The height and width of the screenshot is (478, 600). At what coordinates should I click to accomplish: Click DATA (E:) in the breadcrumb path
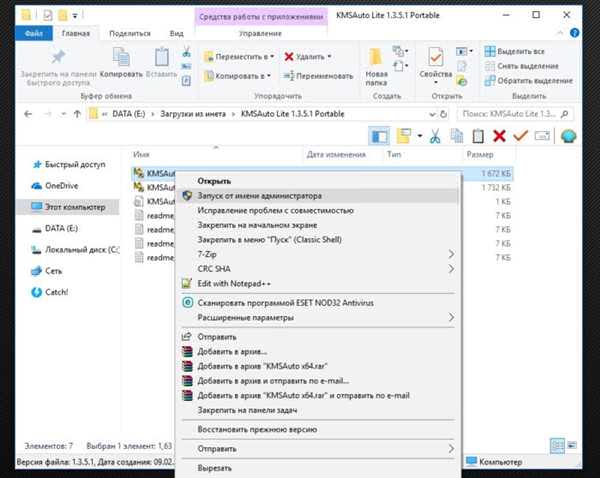pos(129,114)
